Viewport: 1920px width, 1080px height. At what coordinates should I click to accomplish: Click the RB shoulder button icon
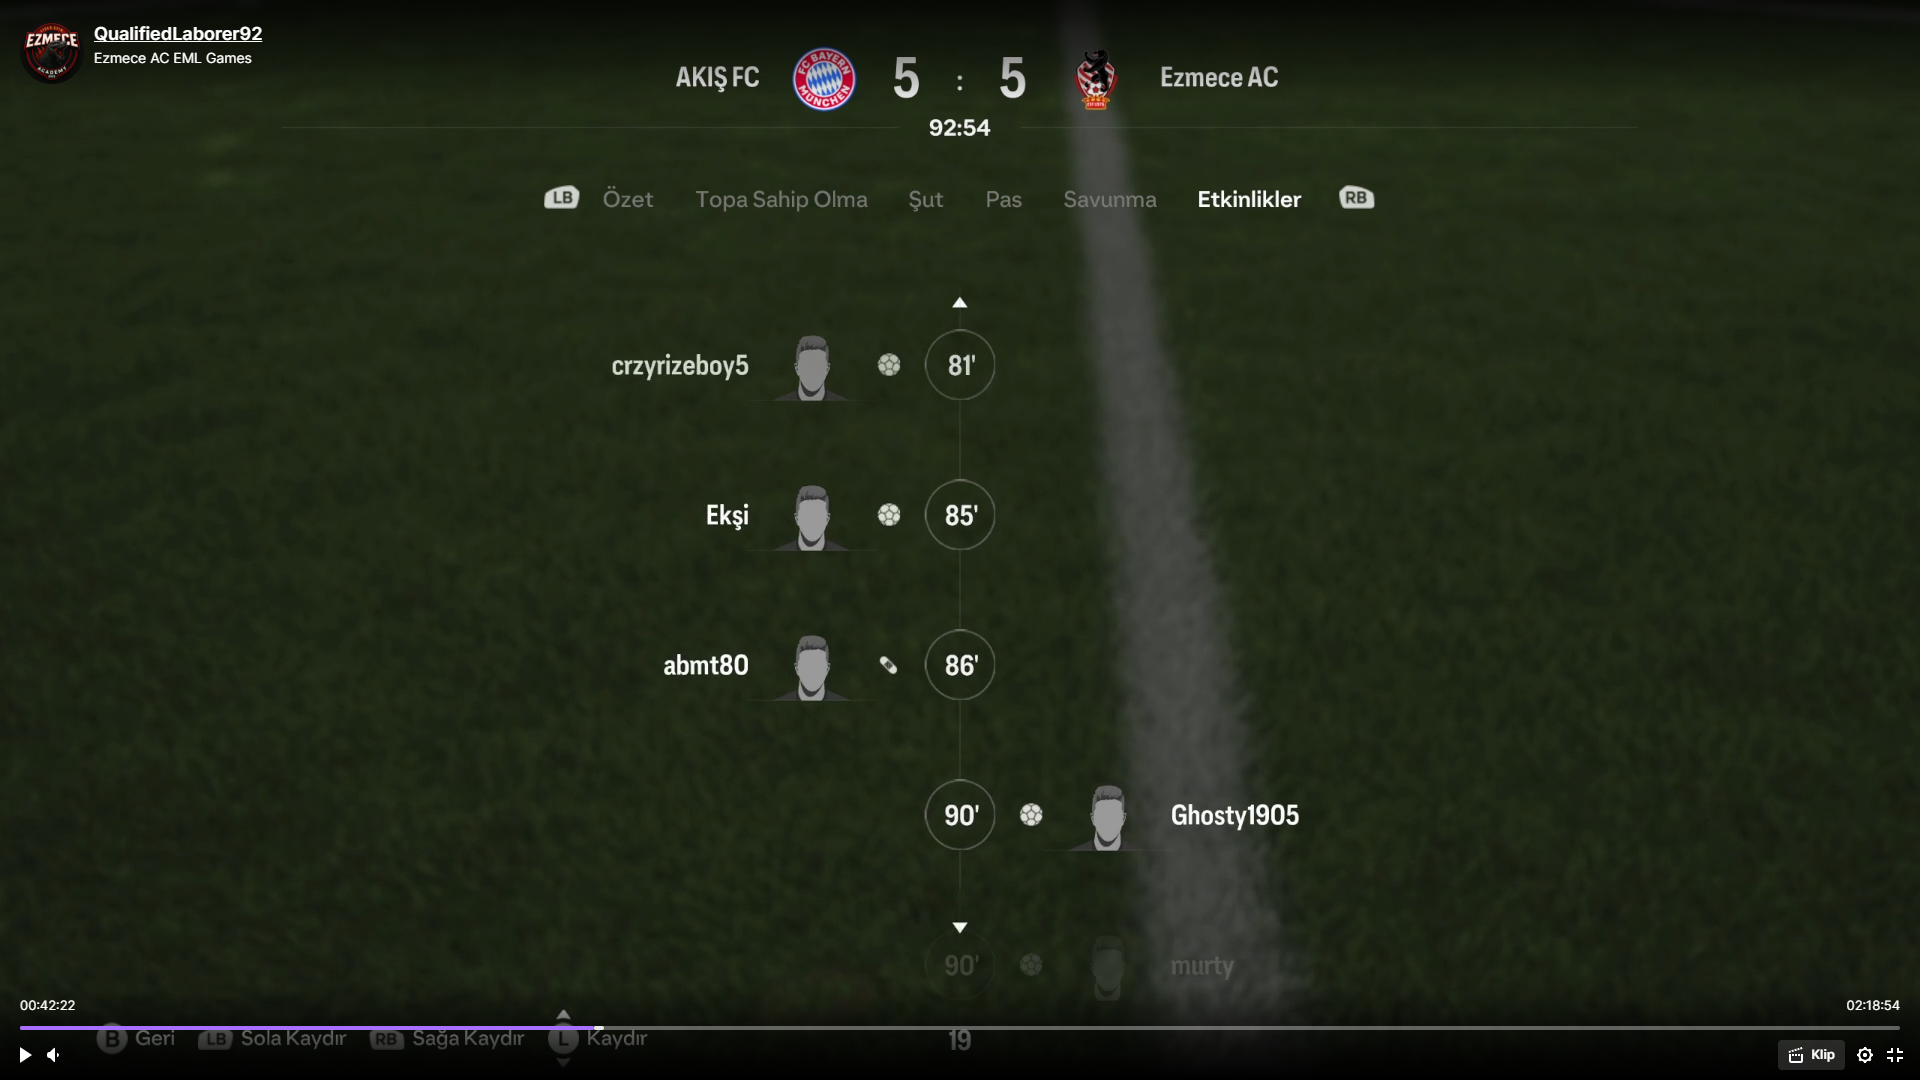click(x=1357, y=198)
